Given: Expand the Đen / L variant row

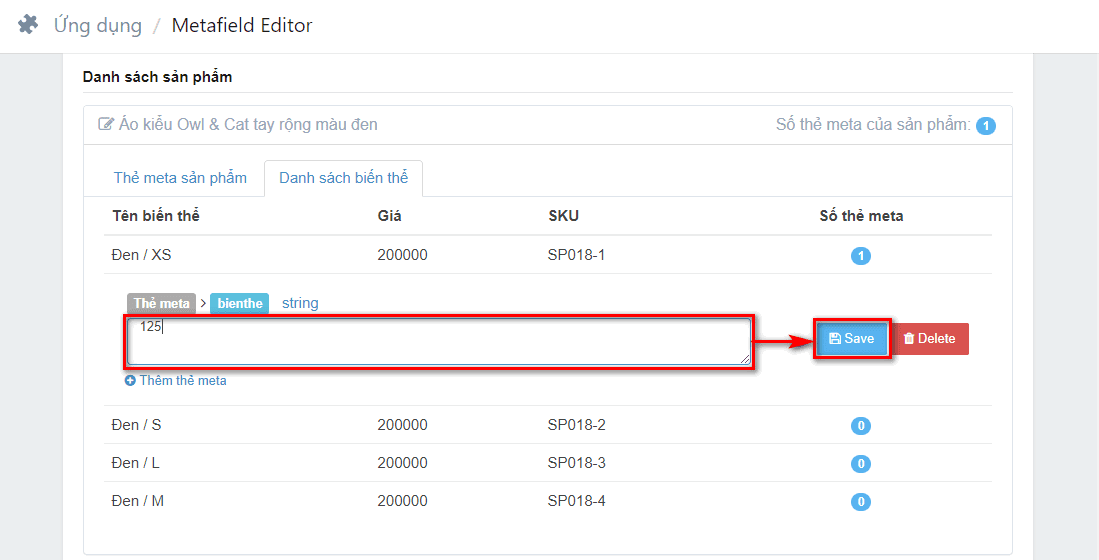Looking at the screenshot, I should tap(135, 463).
